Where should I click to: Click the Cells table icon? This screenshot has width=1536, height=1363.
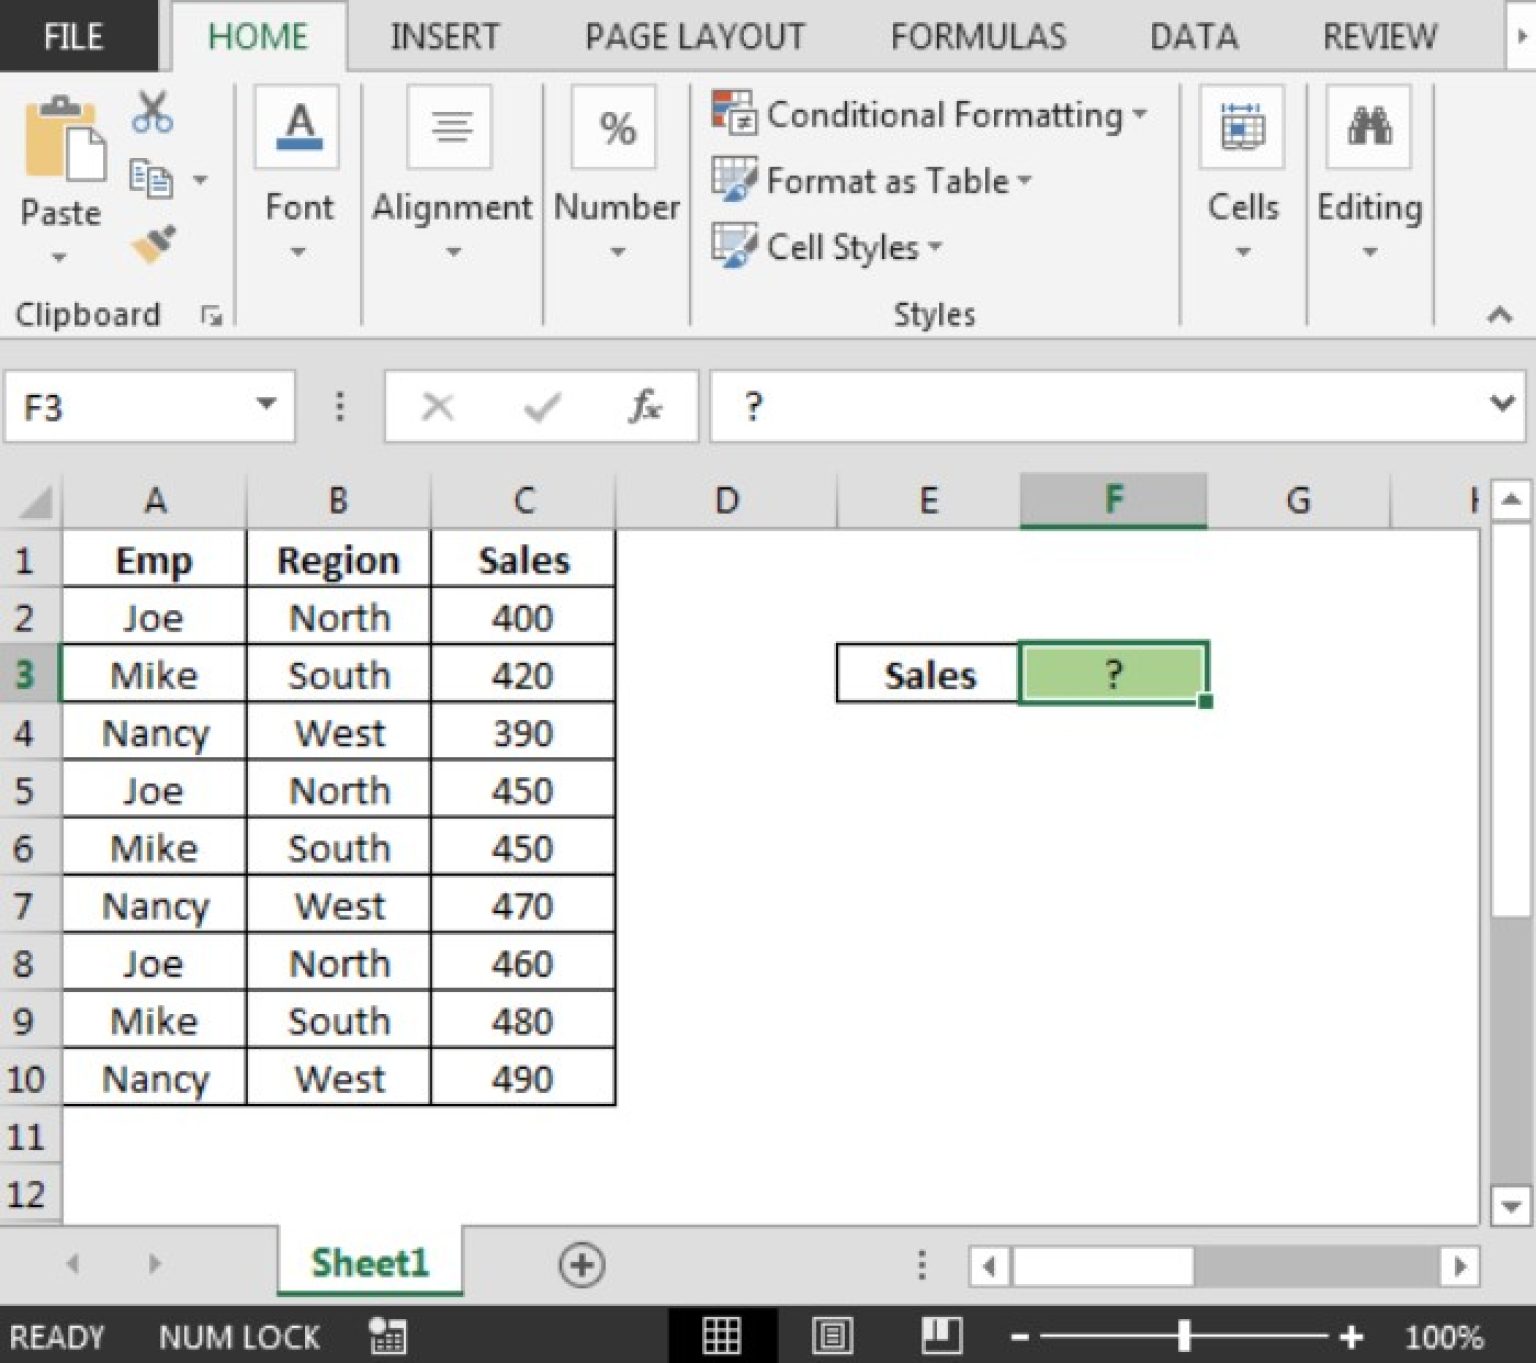[x=1242, y=126]
